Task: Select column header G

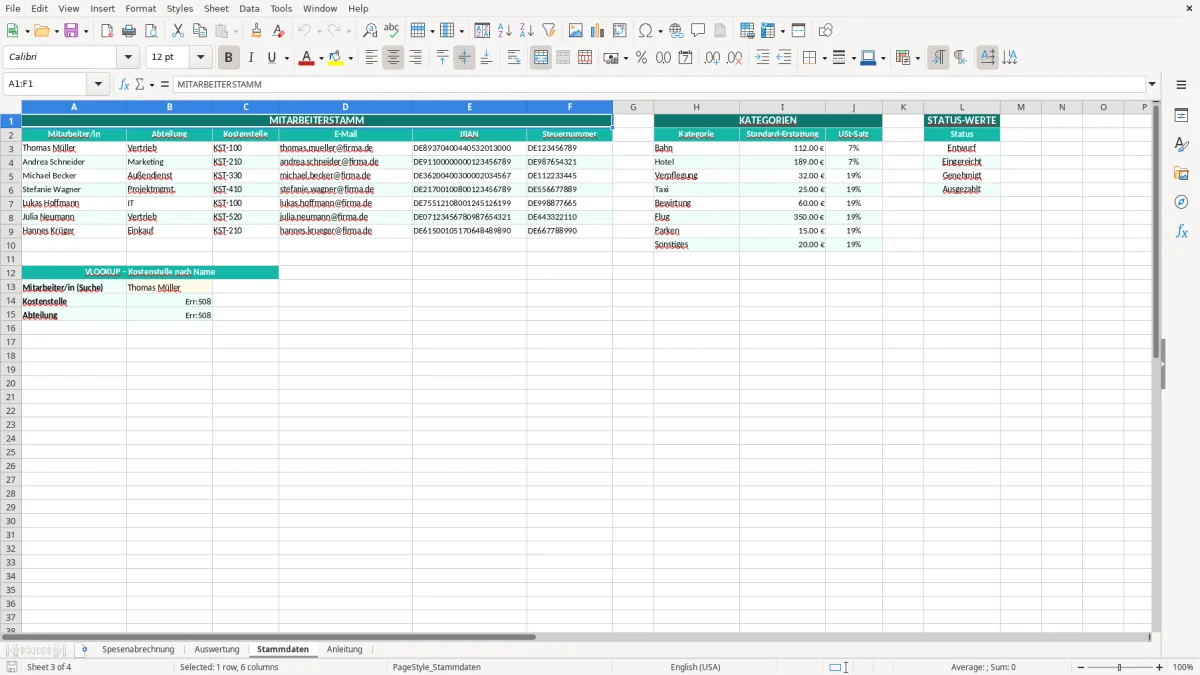Action: [x=633, y=107]
